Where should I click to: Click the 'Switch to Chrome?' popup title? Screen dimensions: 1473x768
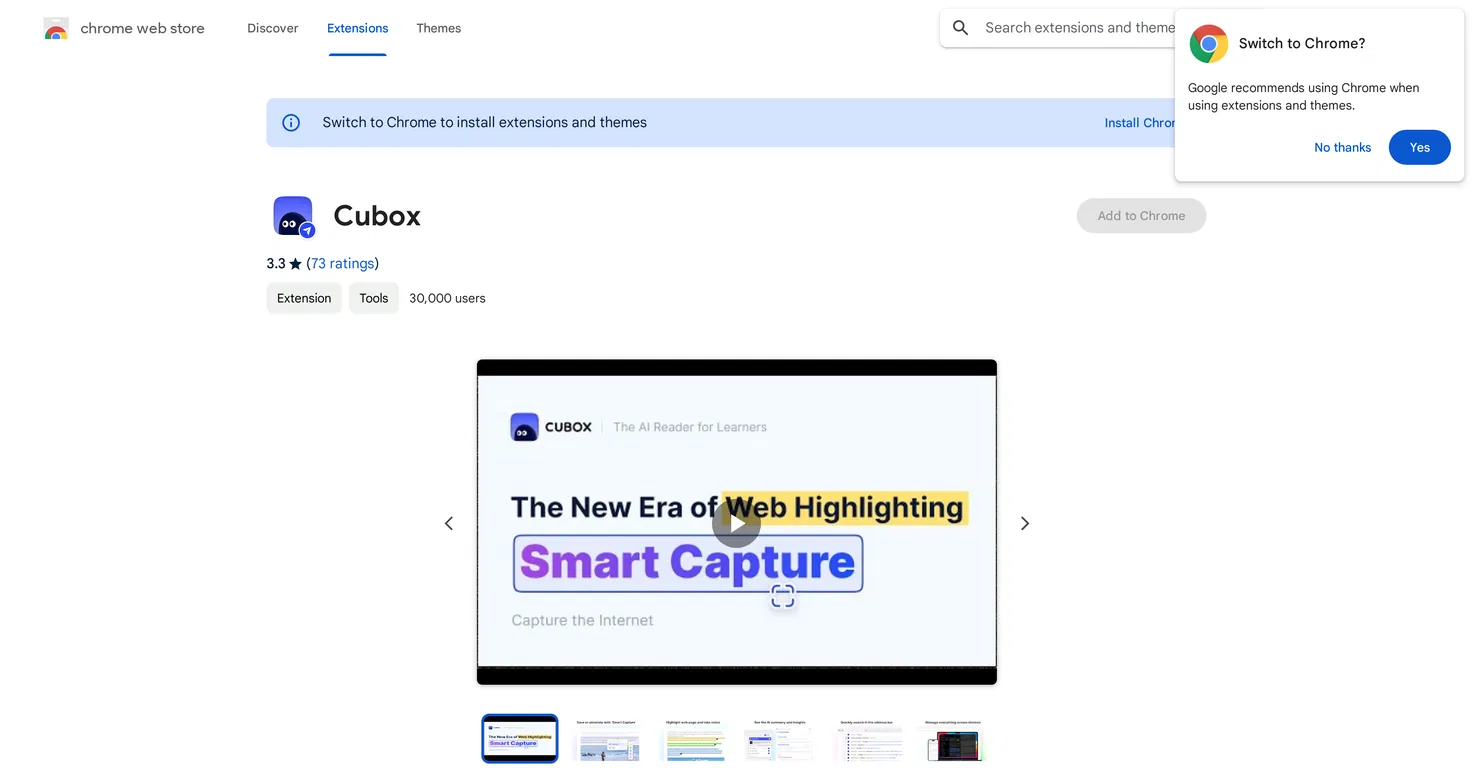click(1302, 44)
